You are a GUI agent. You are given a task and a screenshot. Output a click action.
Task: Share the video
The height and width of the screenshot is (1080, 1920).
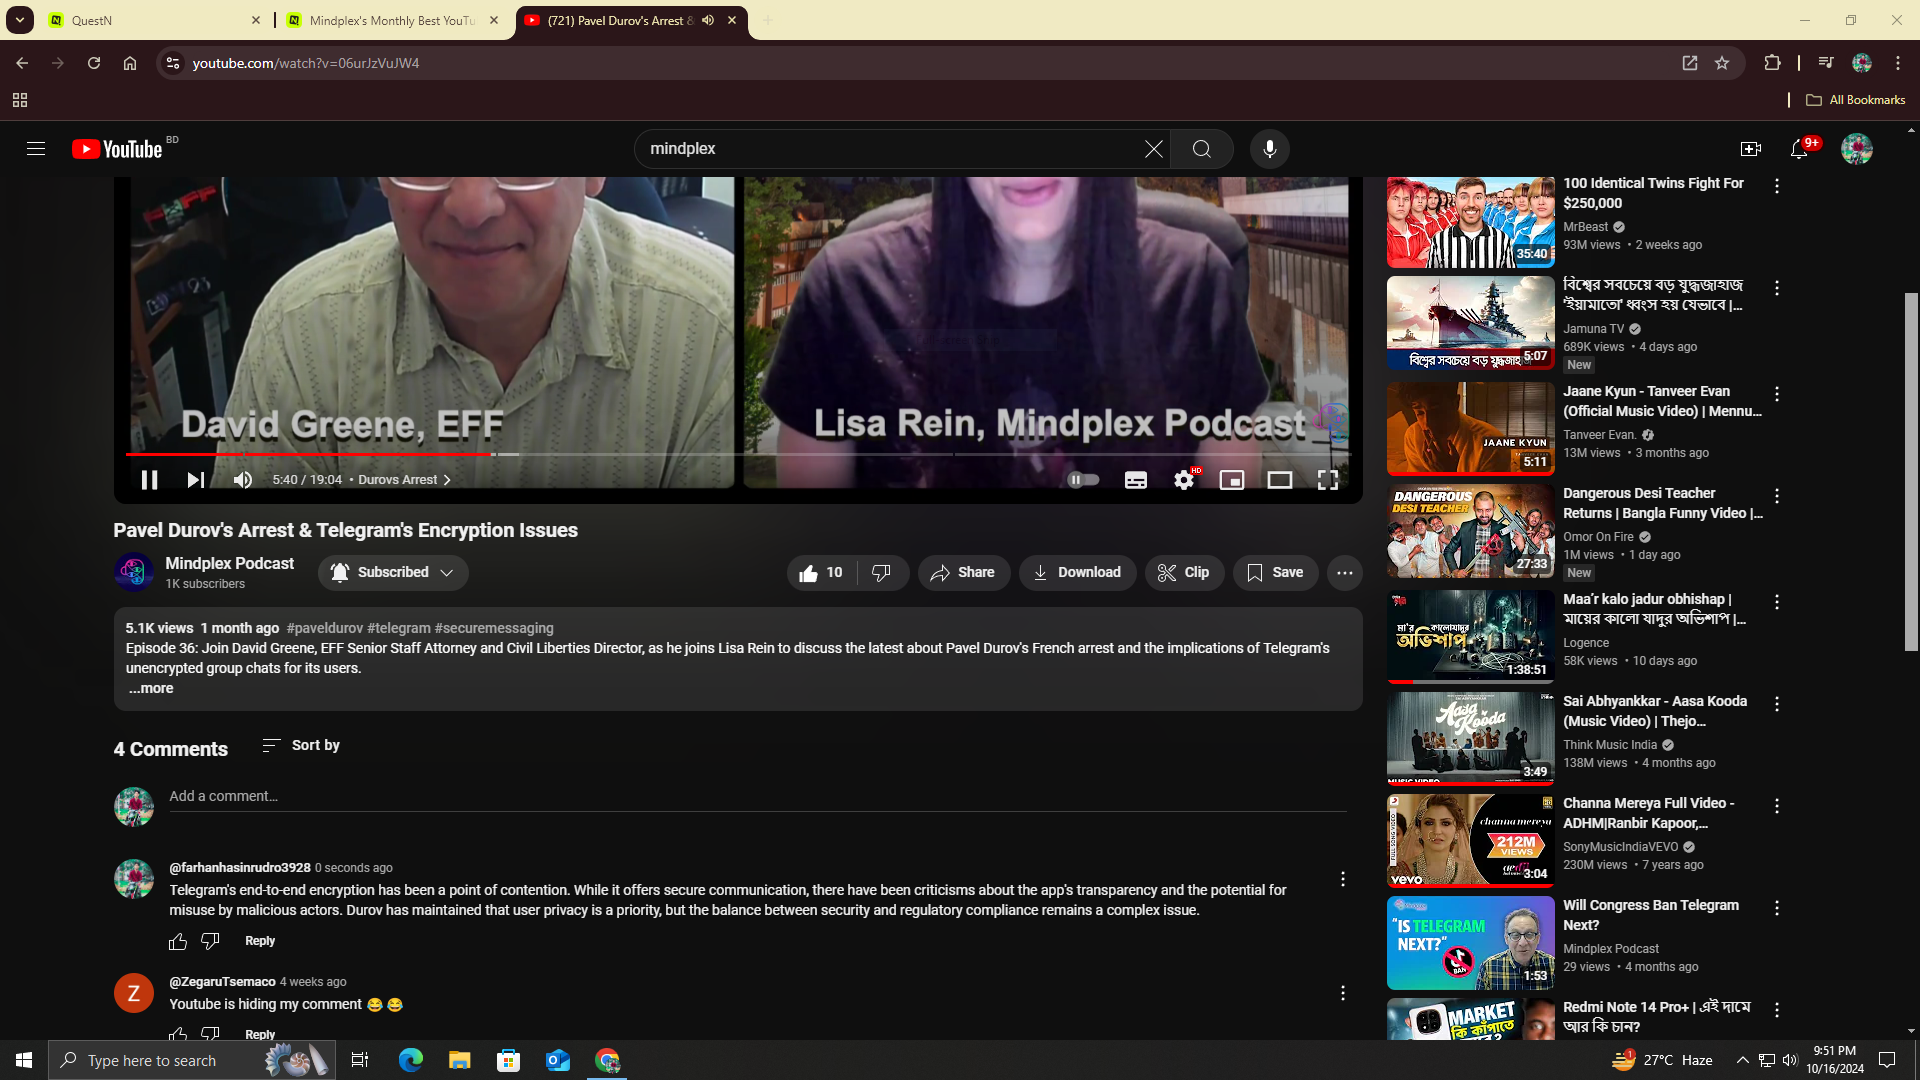tap(963, 573)
